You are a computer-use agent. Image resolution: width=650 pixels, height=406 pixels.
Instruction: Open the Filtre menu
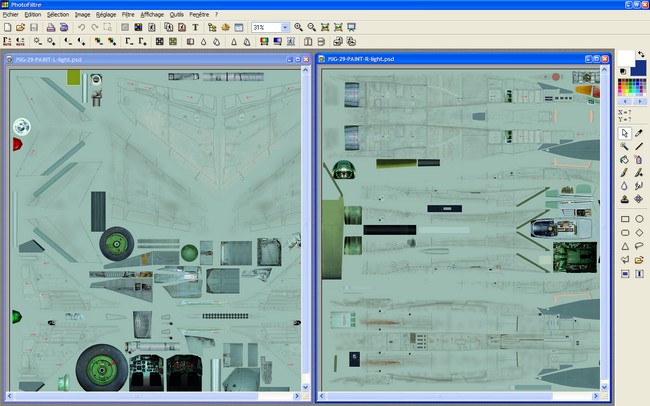tap(128, 15)
